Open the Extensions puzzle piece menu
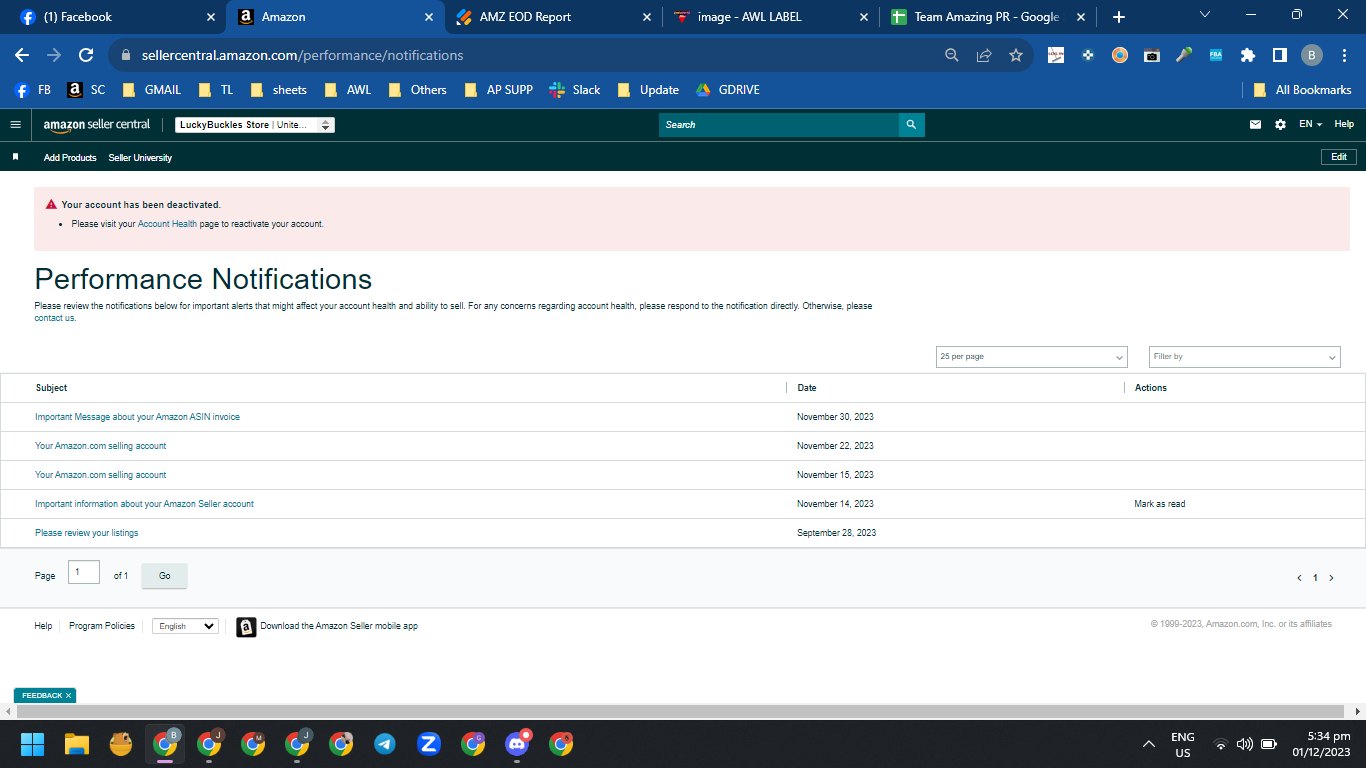Screen dimensions: 1366x768 [1248, 55]
